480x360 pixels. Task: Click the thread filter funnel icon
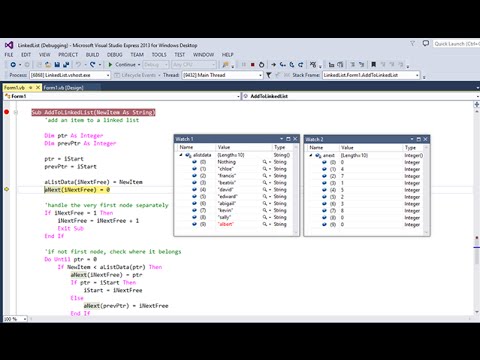(269, 75)
